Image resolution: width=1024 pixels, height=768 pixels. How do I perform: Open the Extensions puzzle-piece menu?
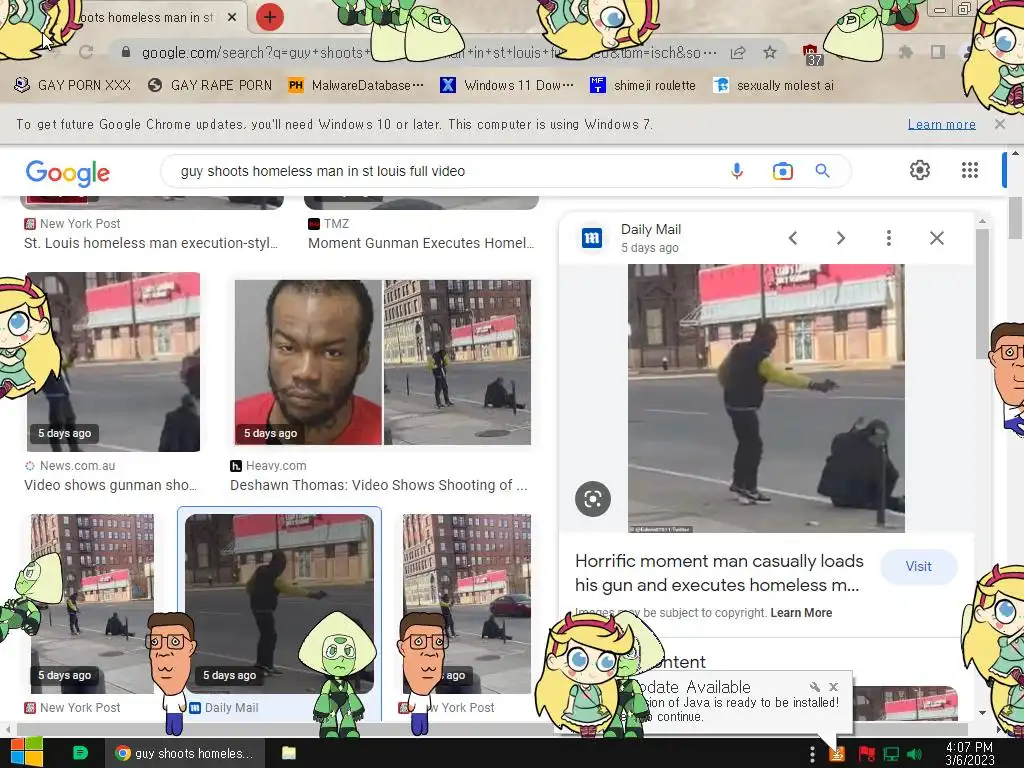coord(906,52)
